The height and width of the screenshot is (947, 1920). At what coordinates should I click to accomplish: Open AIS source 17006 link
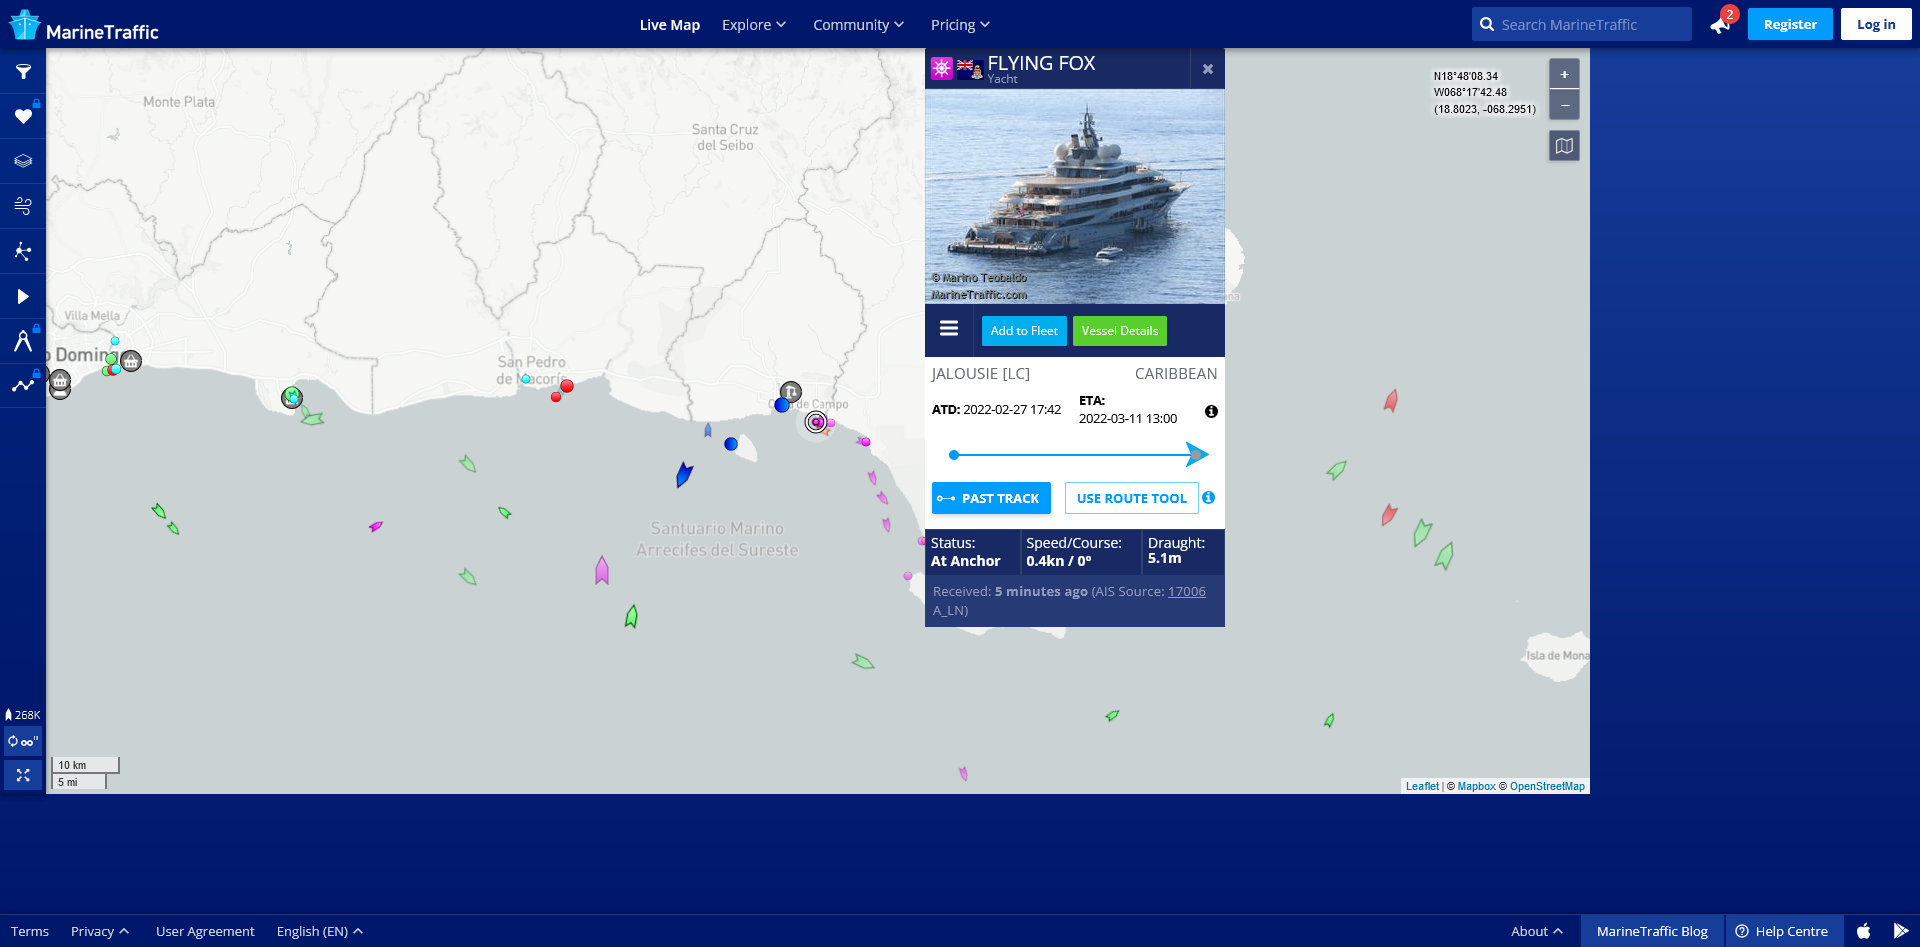1187,592
